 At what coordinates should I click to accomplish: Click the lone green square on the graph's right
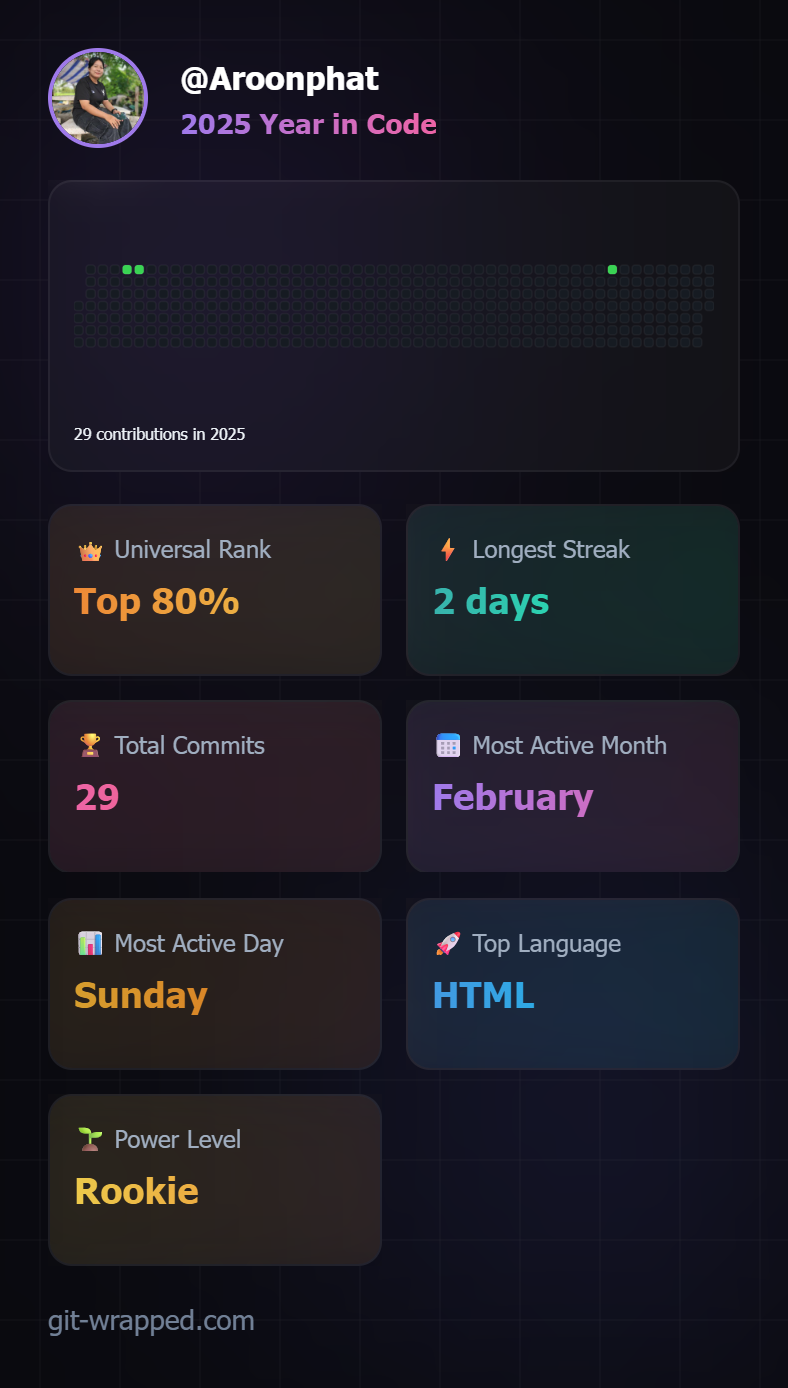click(612, 270)
